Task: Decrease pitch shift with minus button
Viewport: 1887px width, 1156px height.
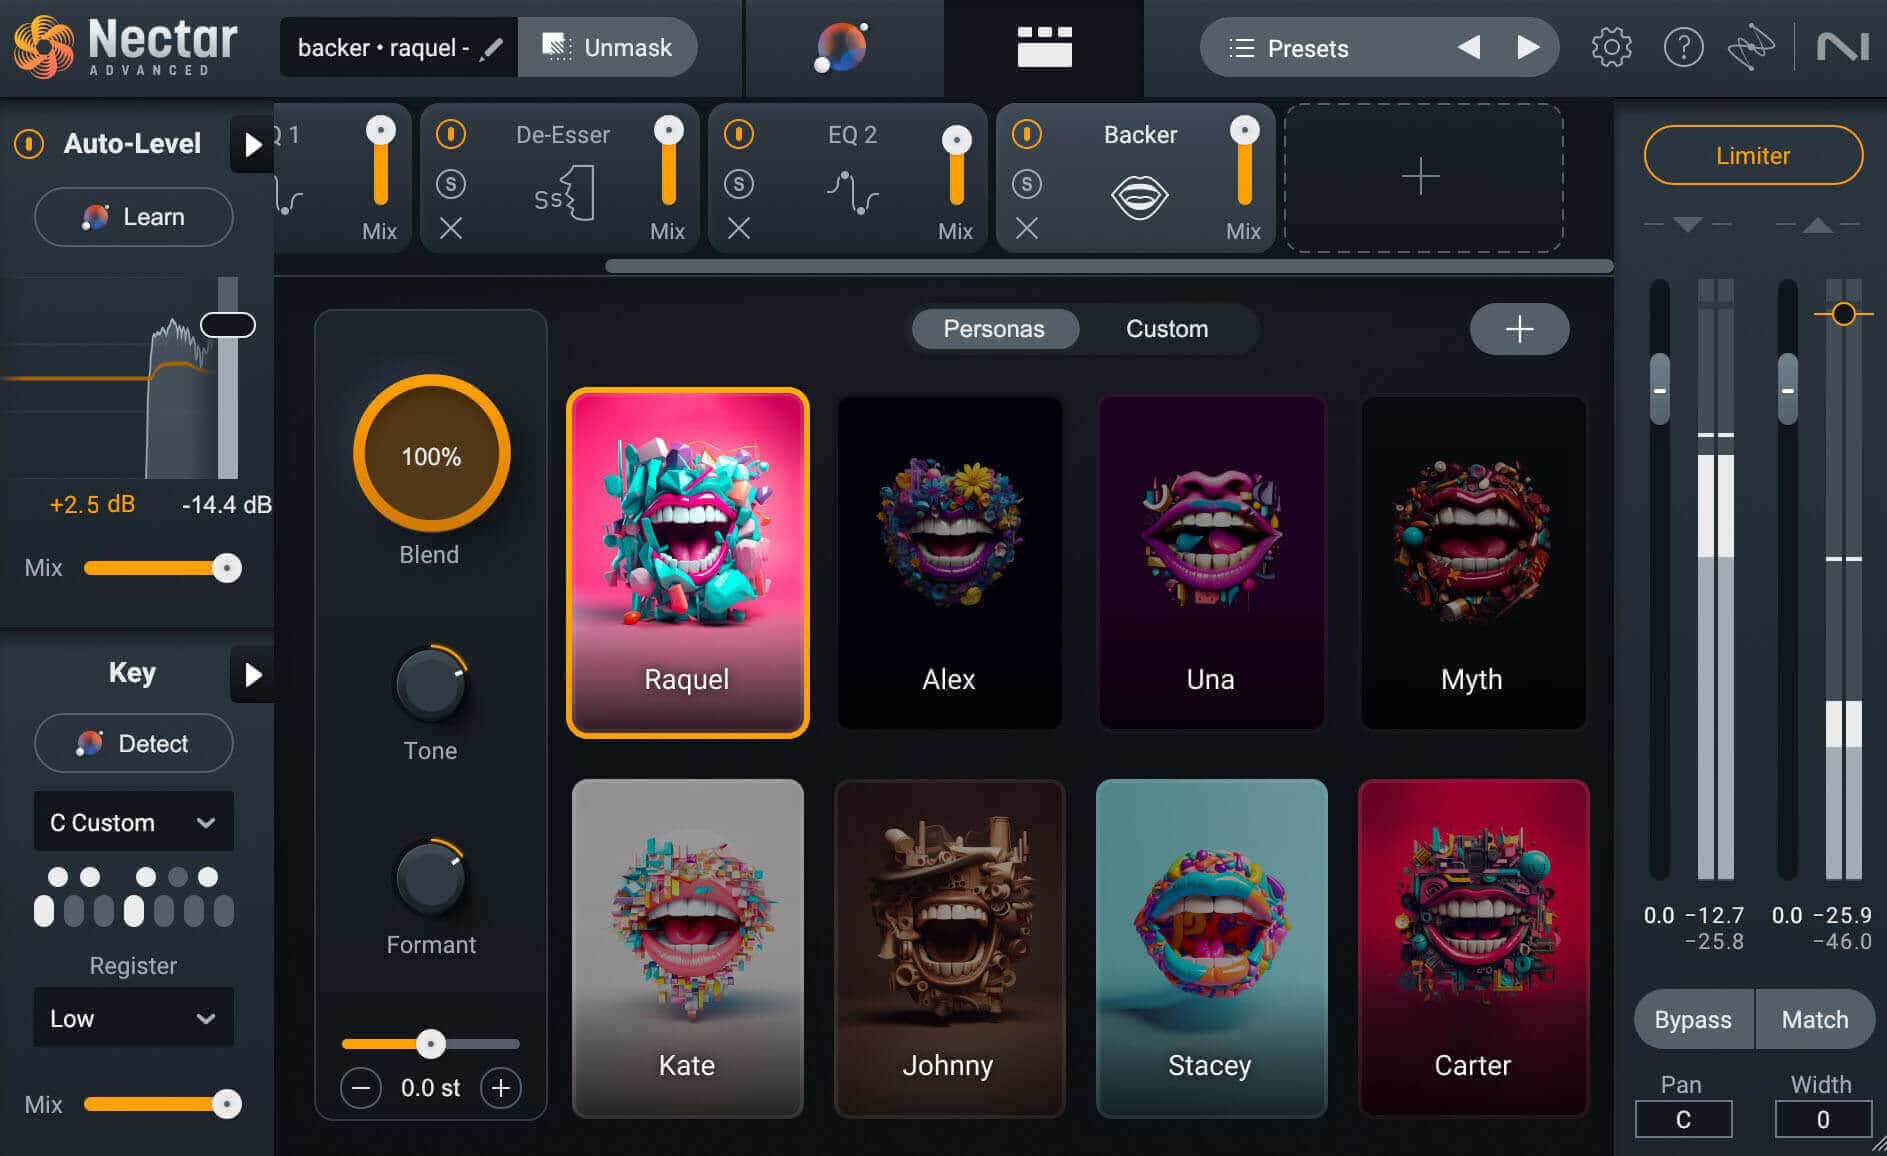Action: 361,1087
